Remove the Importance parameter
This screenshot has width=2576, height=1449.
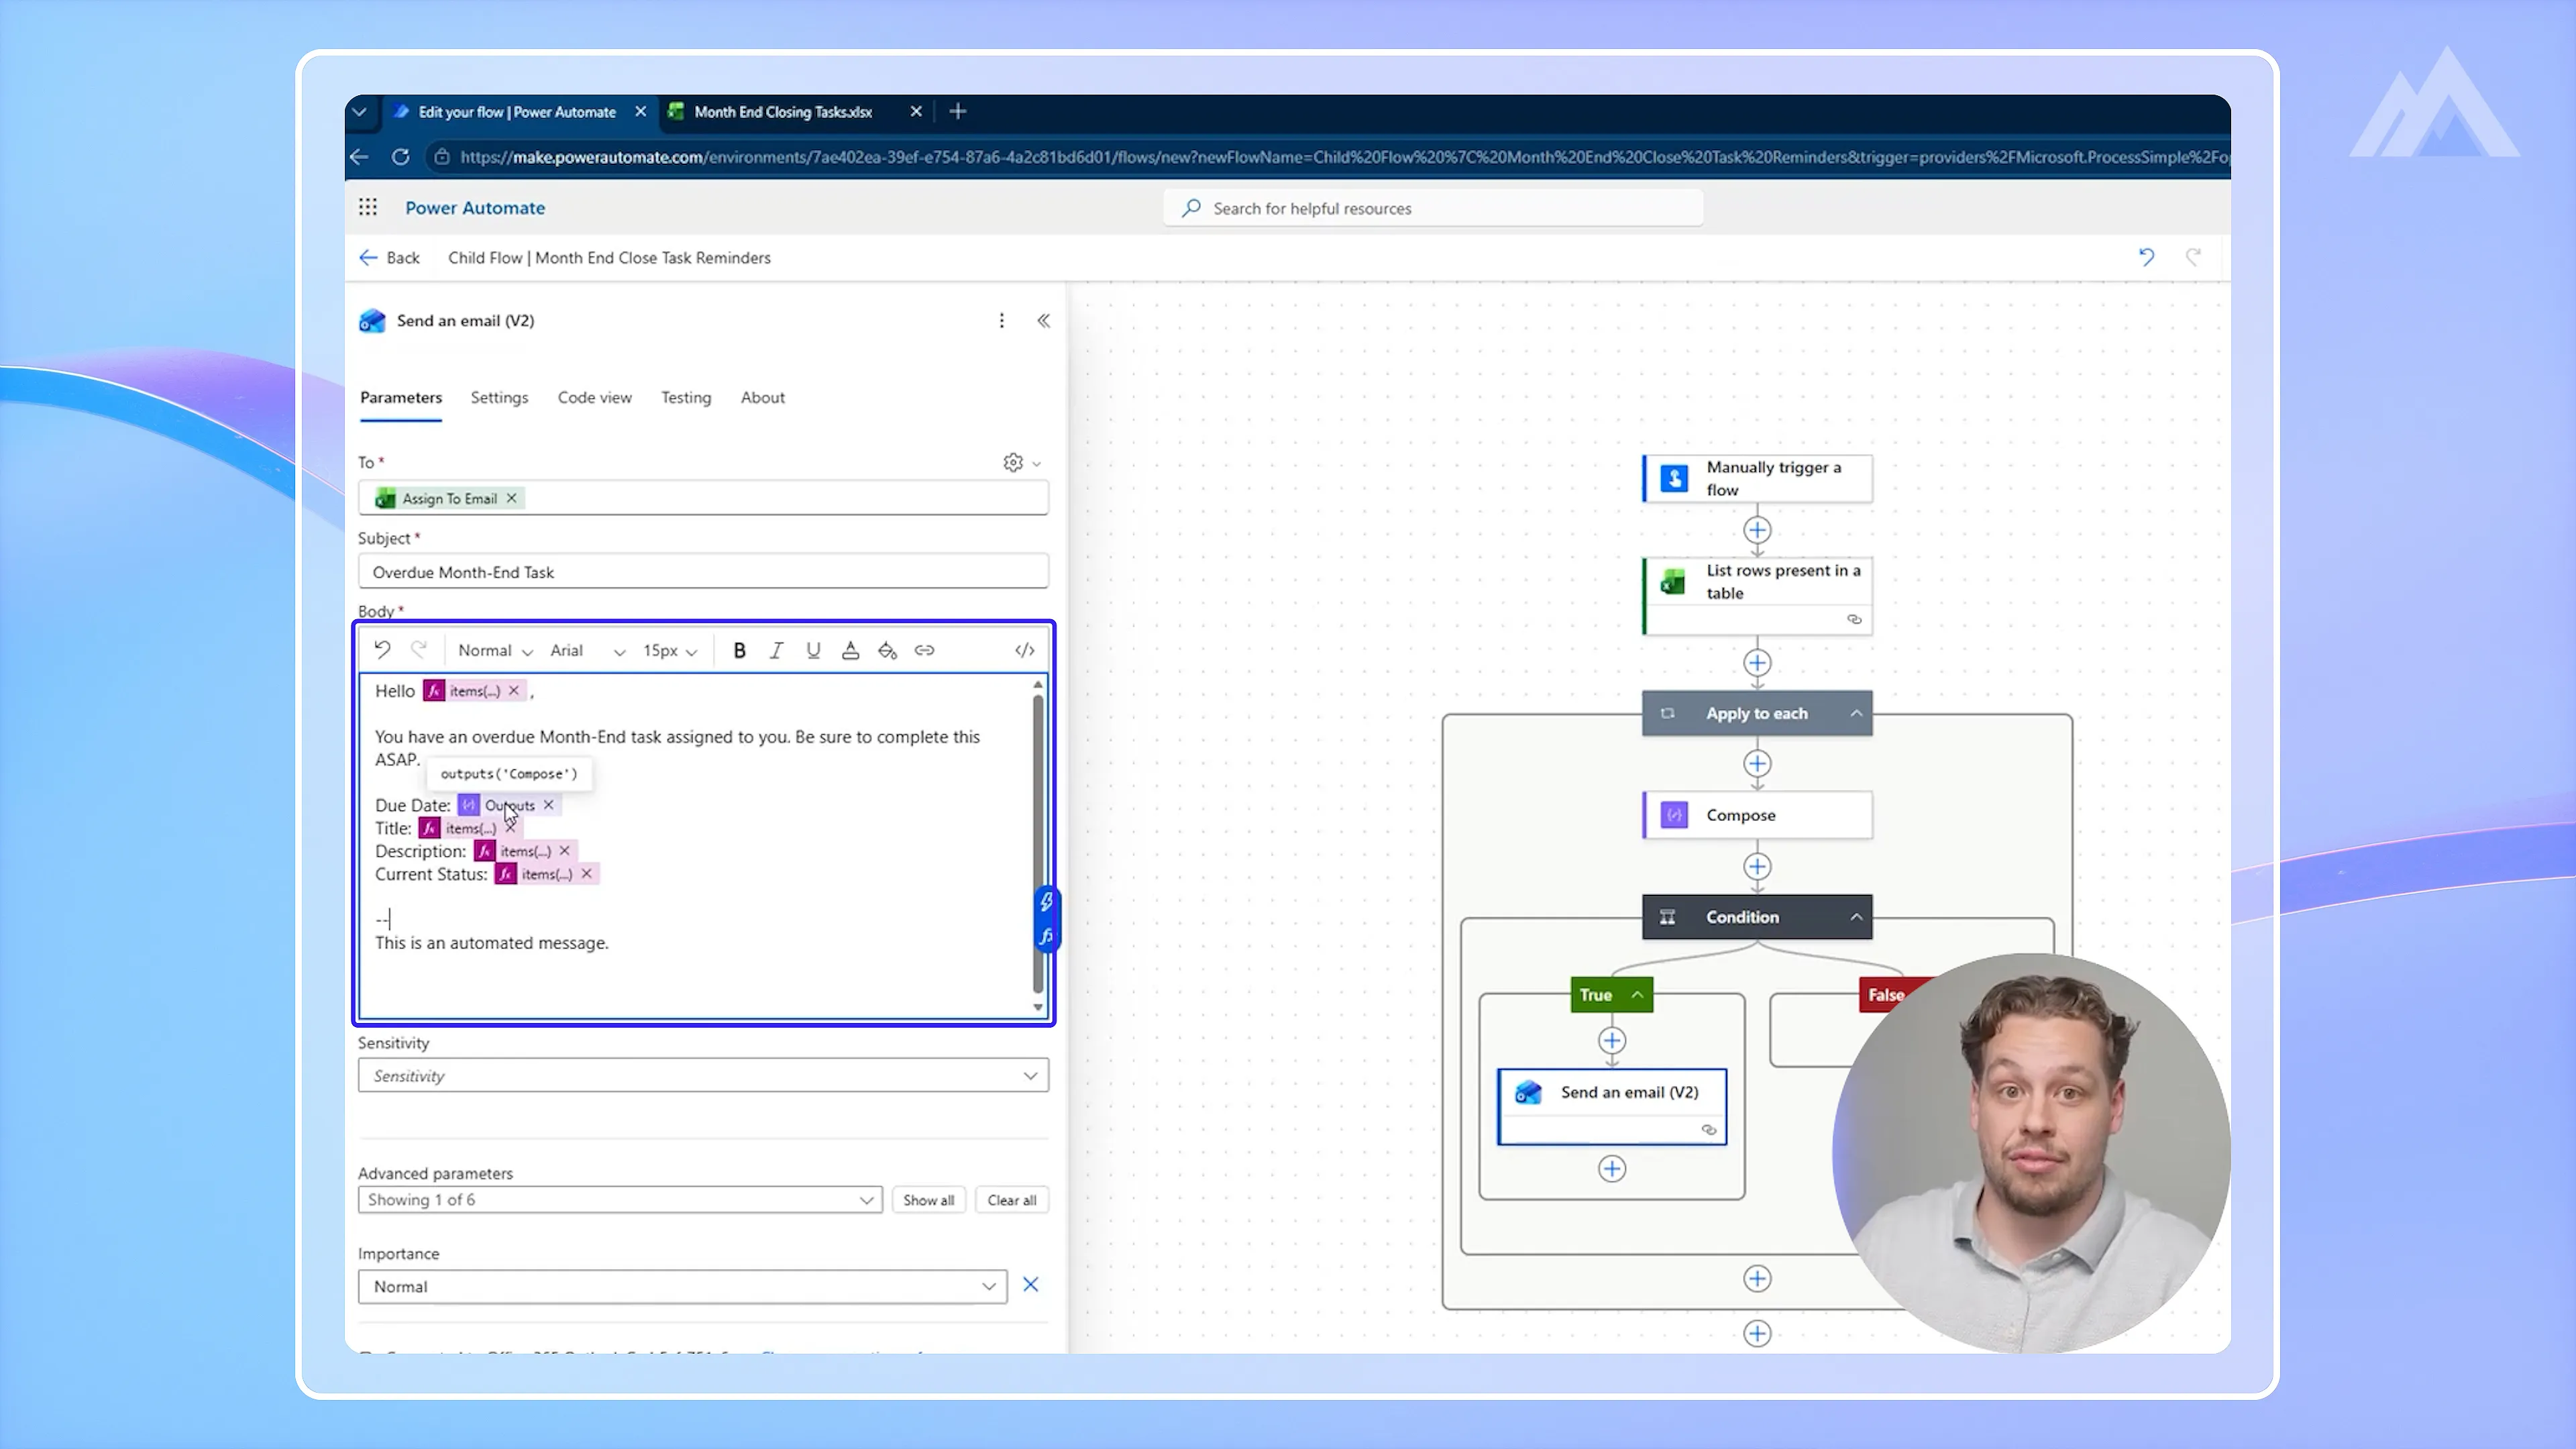coord(1030,1285)
